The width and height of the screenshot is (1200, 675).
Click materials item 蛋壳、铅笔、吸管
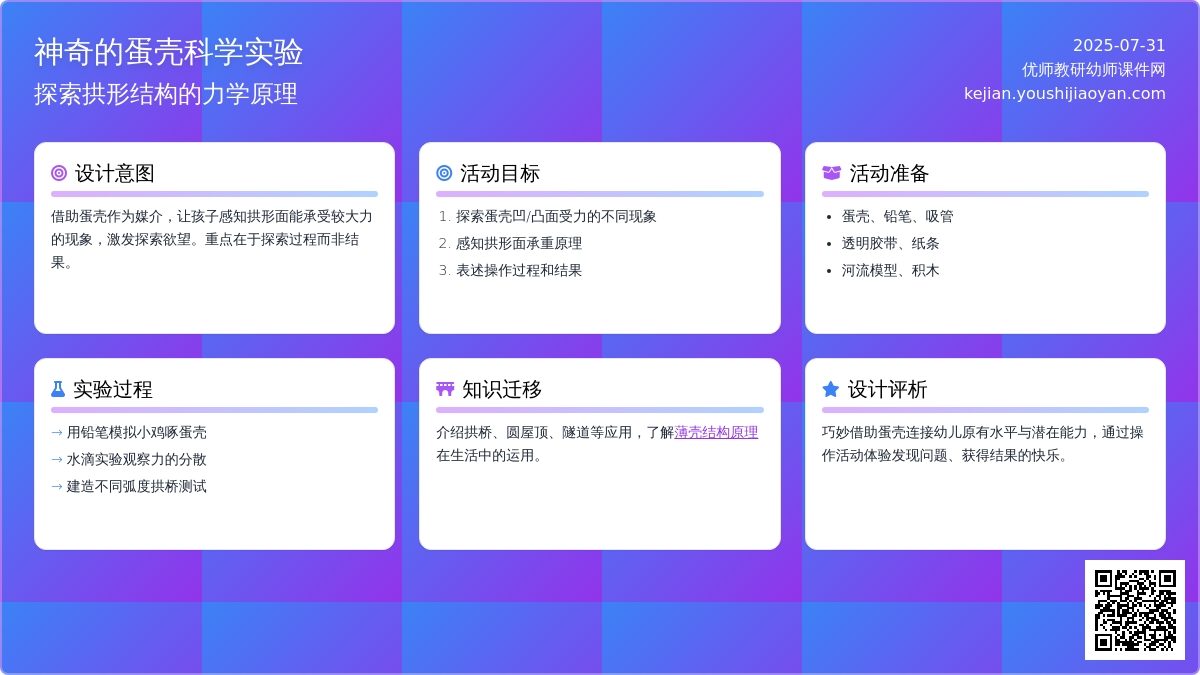898,216
